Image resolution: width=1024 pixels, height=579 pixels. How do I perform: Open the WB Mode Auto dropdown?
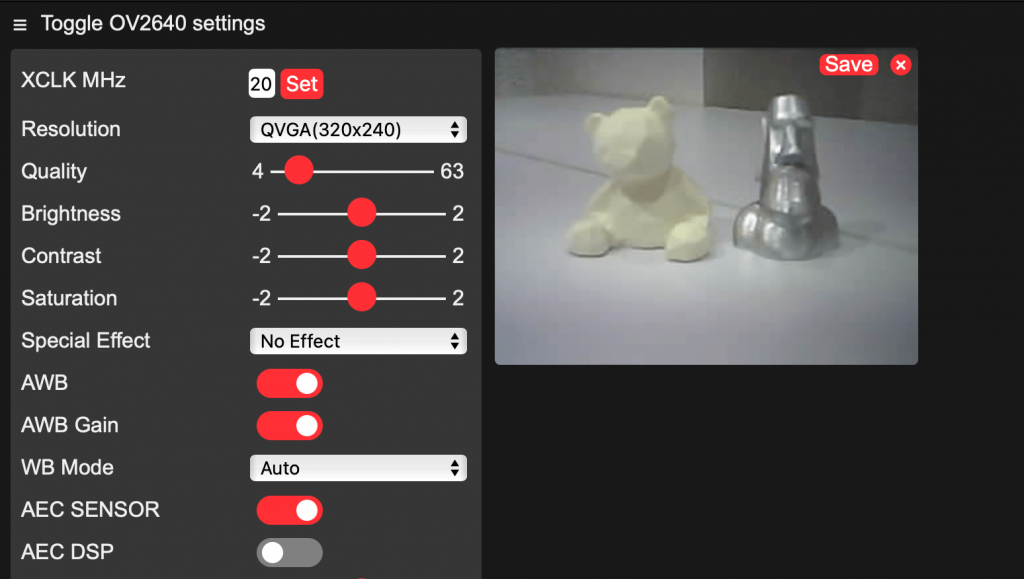pyautogui.click(x=358, y=468)
